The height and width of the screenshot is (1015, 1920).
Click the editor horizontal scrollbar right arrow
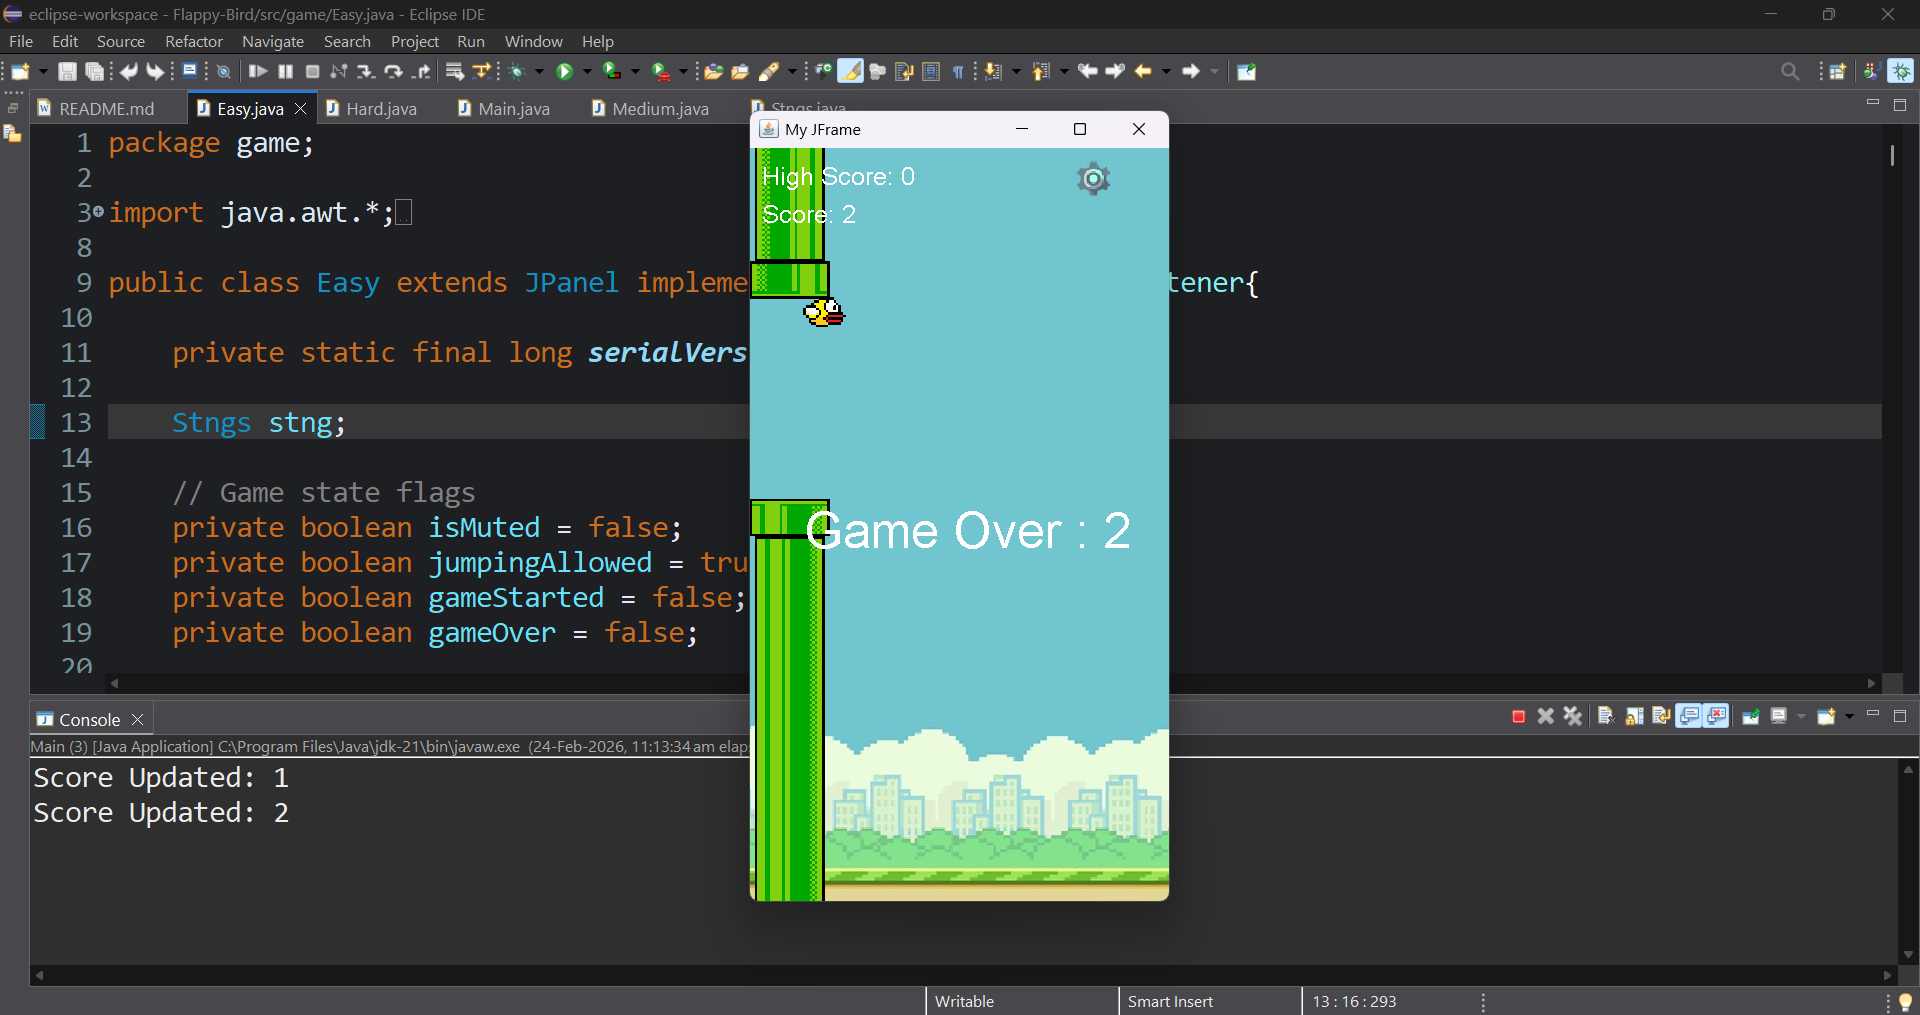pyautogui.click(x=1871, y=683)
